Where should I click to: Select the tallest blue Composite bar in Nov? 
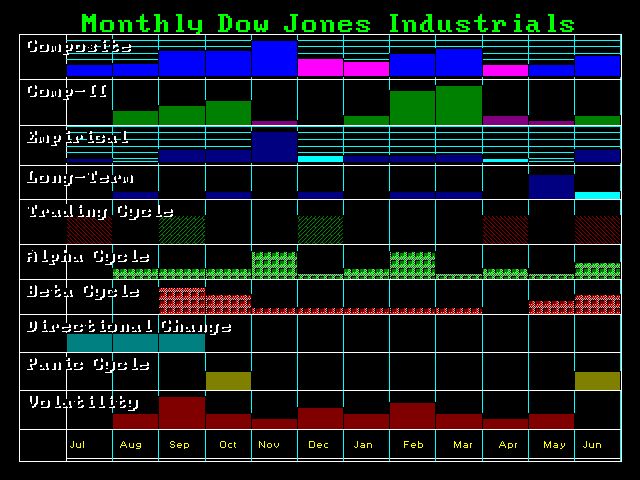(274, 58)
